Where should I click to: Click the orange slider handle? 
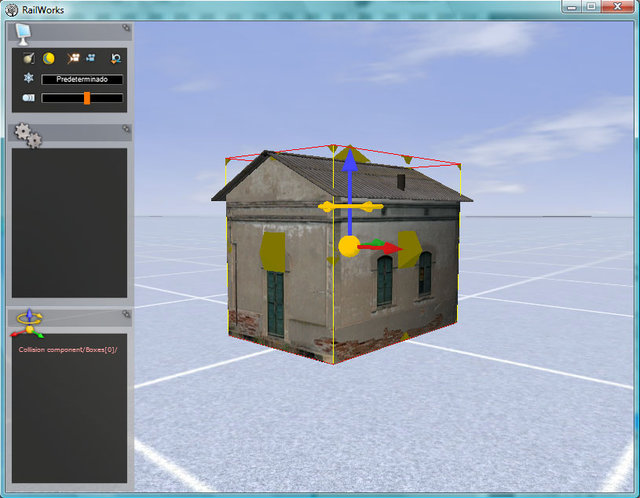click(87, 98)
